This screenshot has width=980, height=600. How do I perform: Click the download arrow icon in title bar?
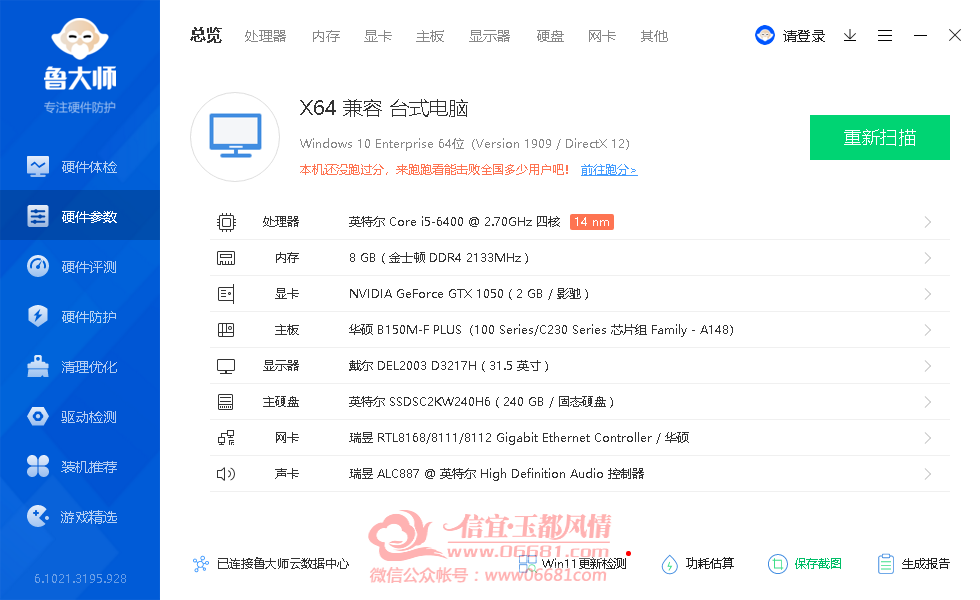click(850, 36)
